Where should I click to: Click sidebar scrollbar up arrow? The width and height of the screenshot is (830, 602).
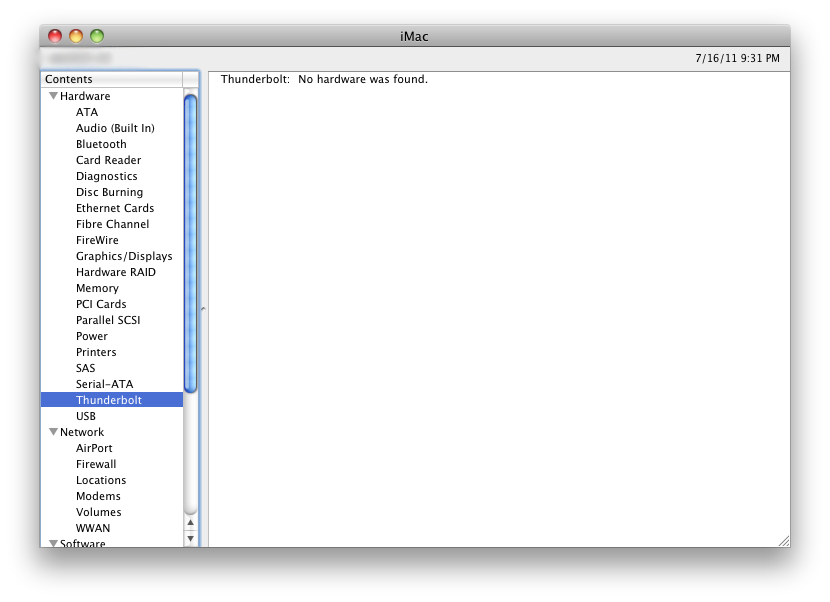click(x=191, y=523)
